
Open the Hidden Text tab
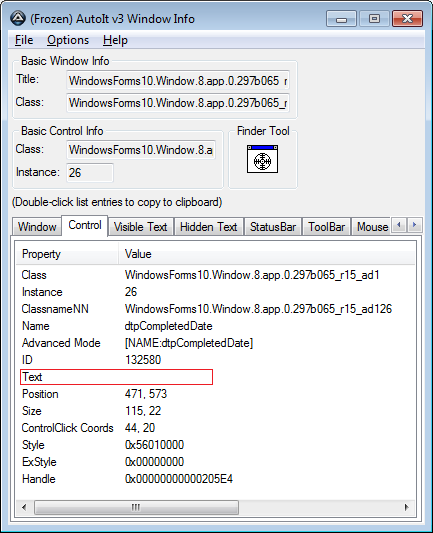pyautogui.click(x=208, y=227)
